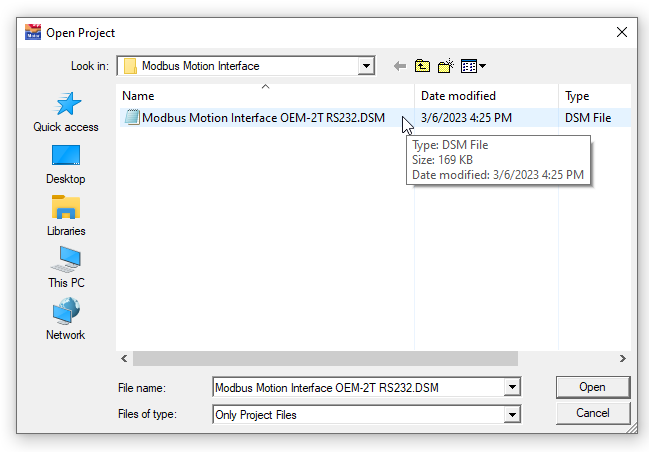
Task: Click the Open Project title bar app icon
Action: tap(33, 32)
